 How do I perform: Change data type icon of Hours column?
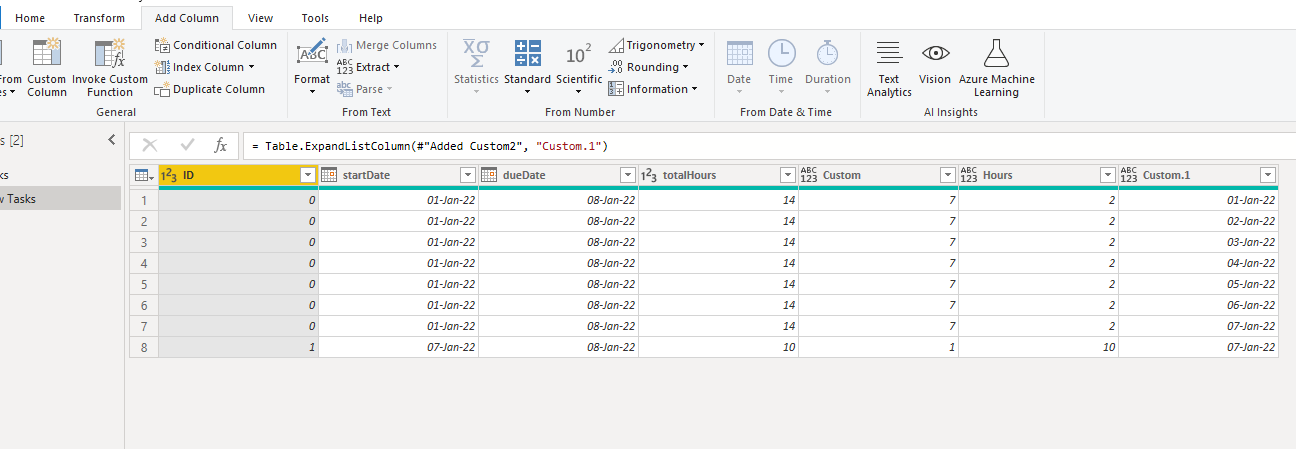tap(969, 175)
